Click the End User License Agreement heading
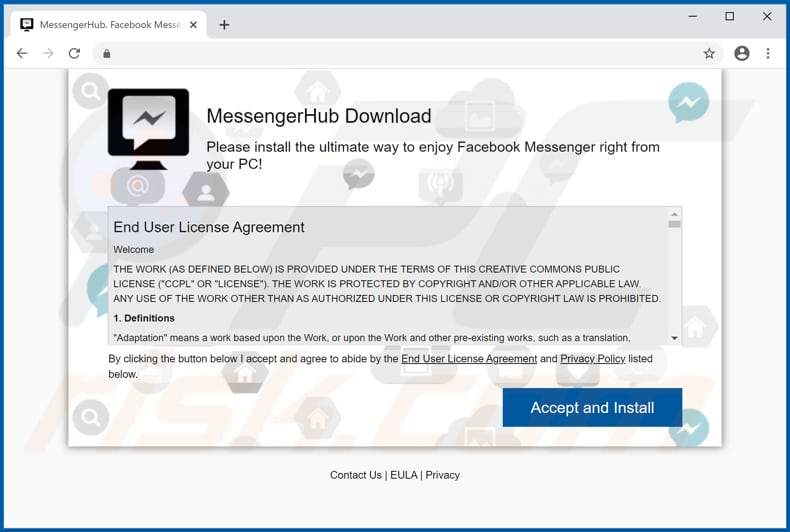Screen dimensions: 790x532 point(209,227)
